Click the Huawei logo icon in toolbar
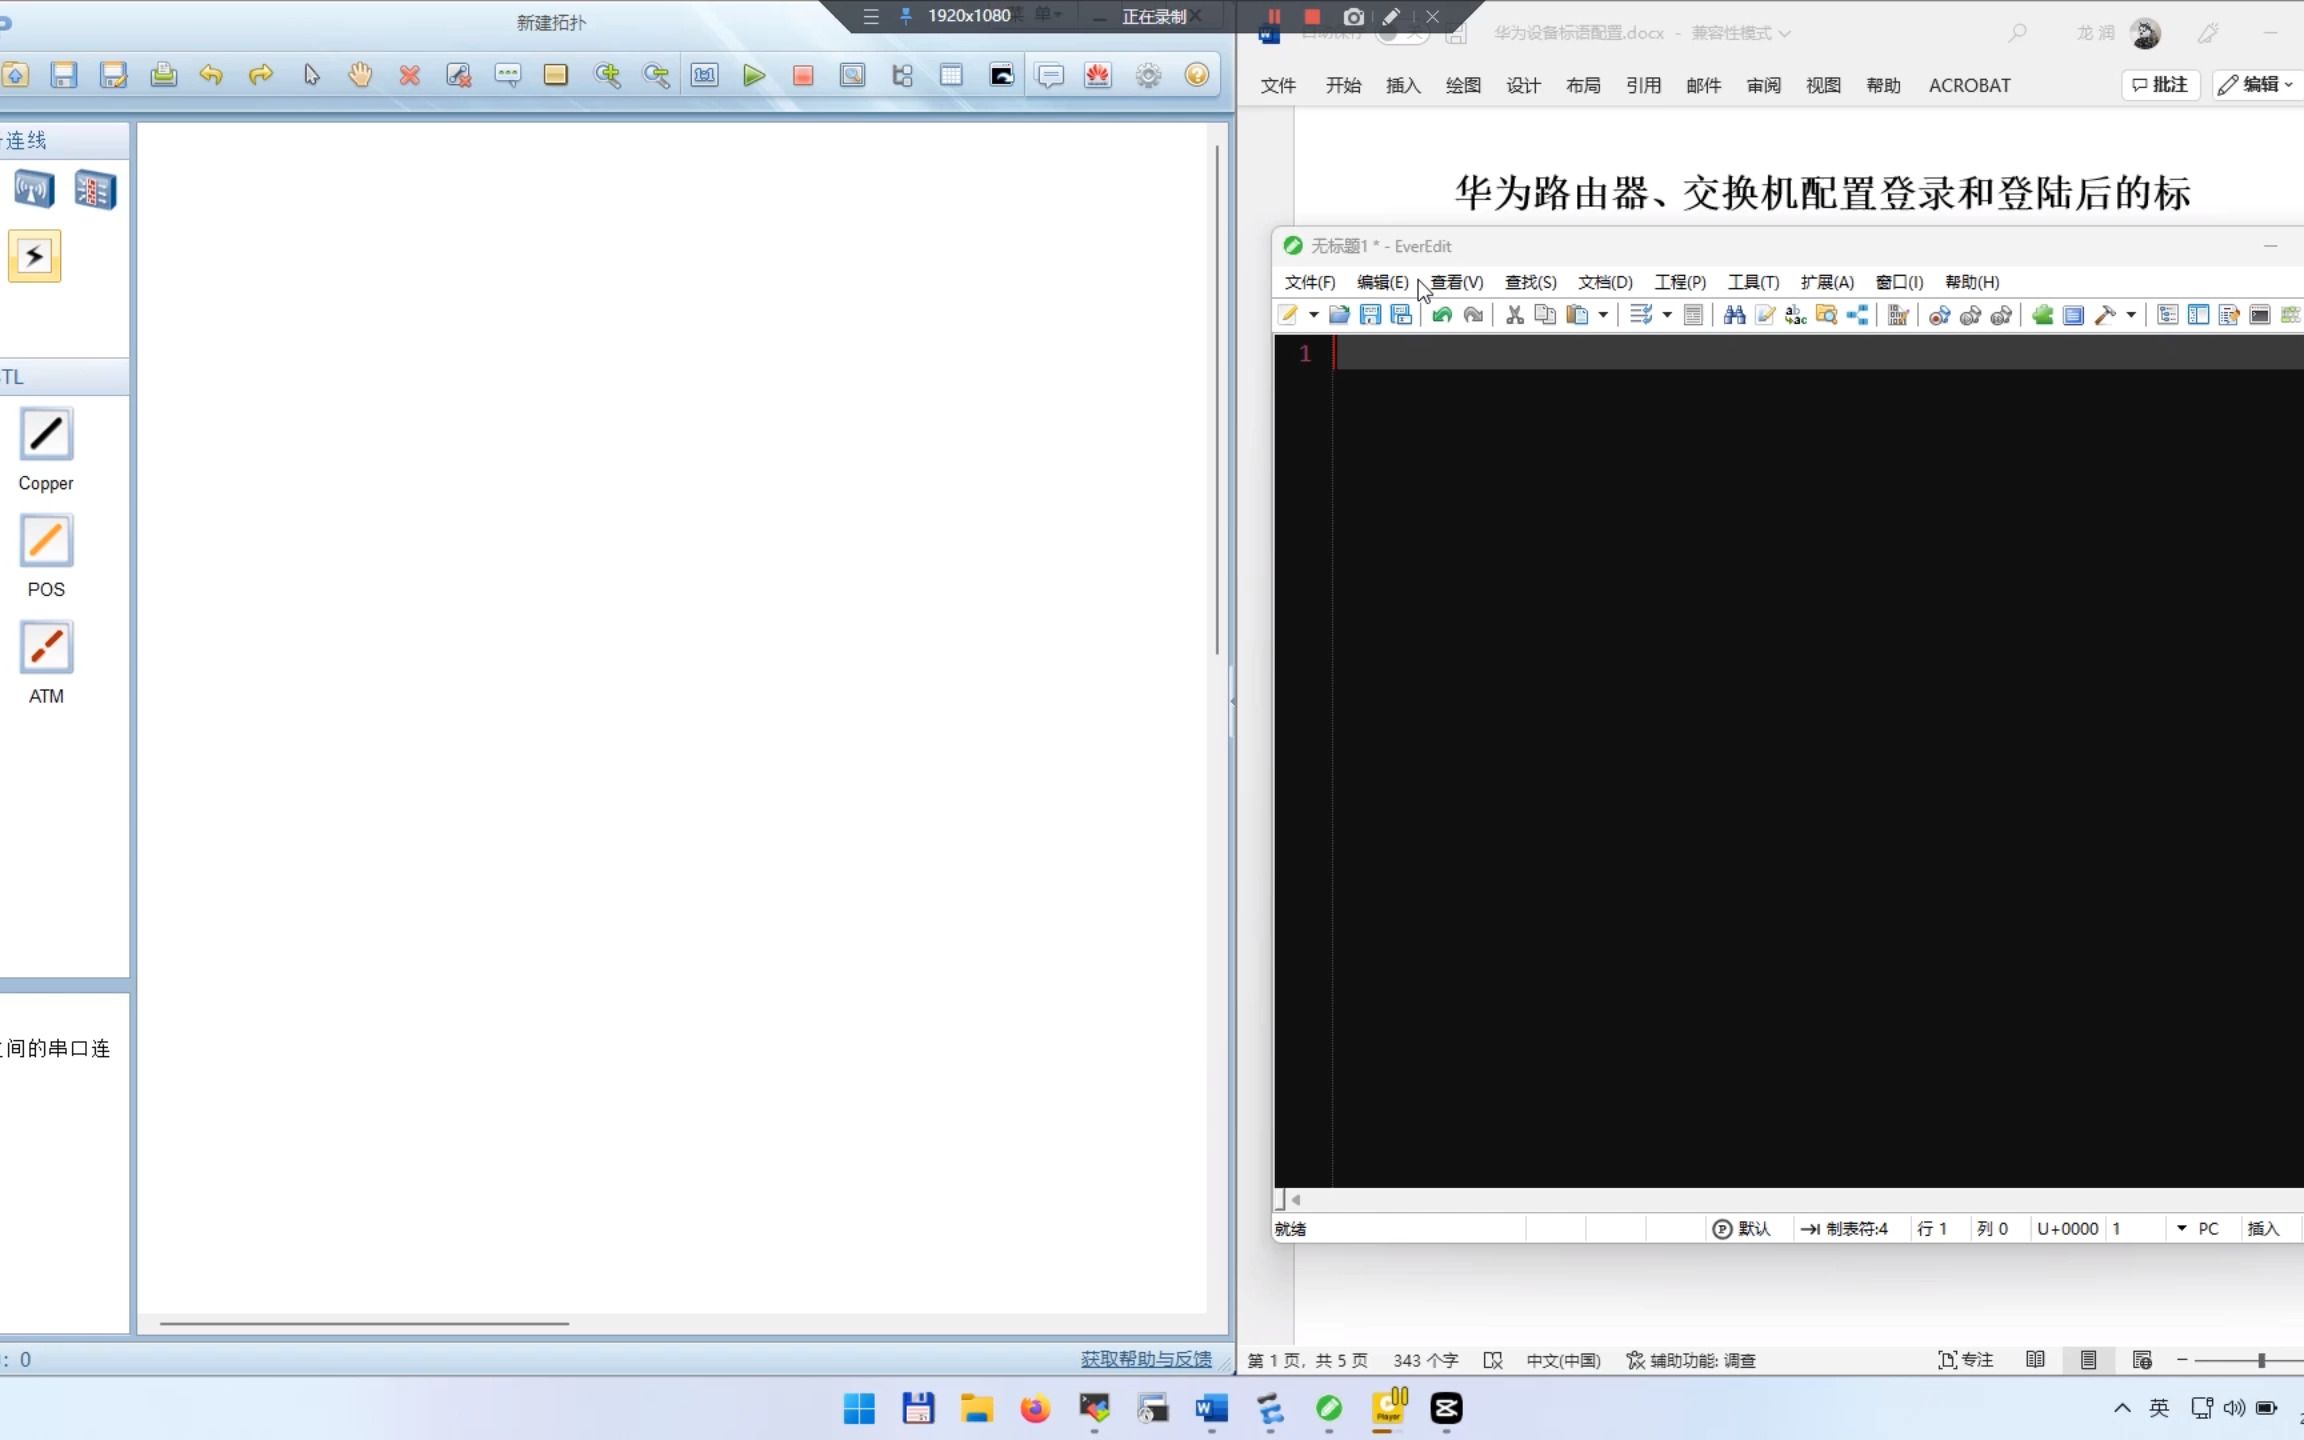The height and width of the screenshot is (1440, 2304). pyautogui.click(x=1098, y=76)
